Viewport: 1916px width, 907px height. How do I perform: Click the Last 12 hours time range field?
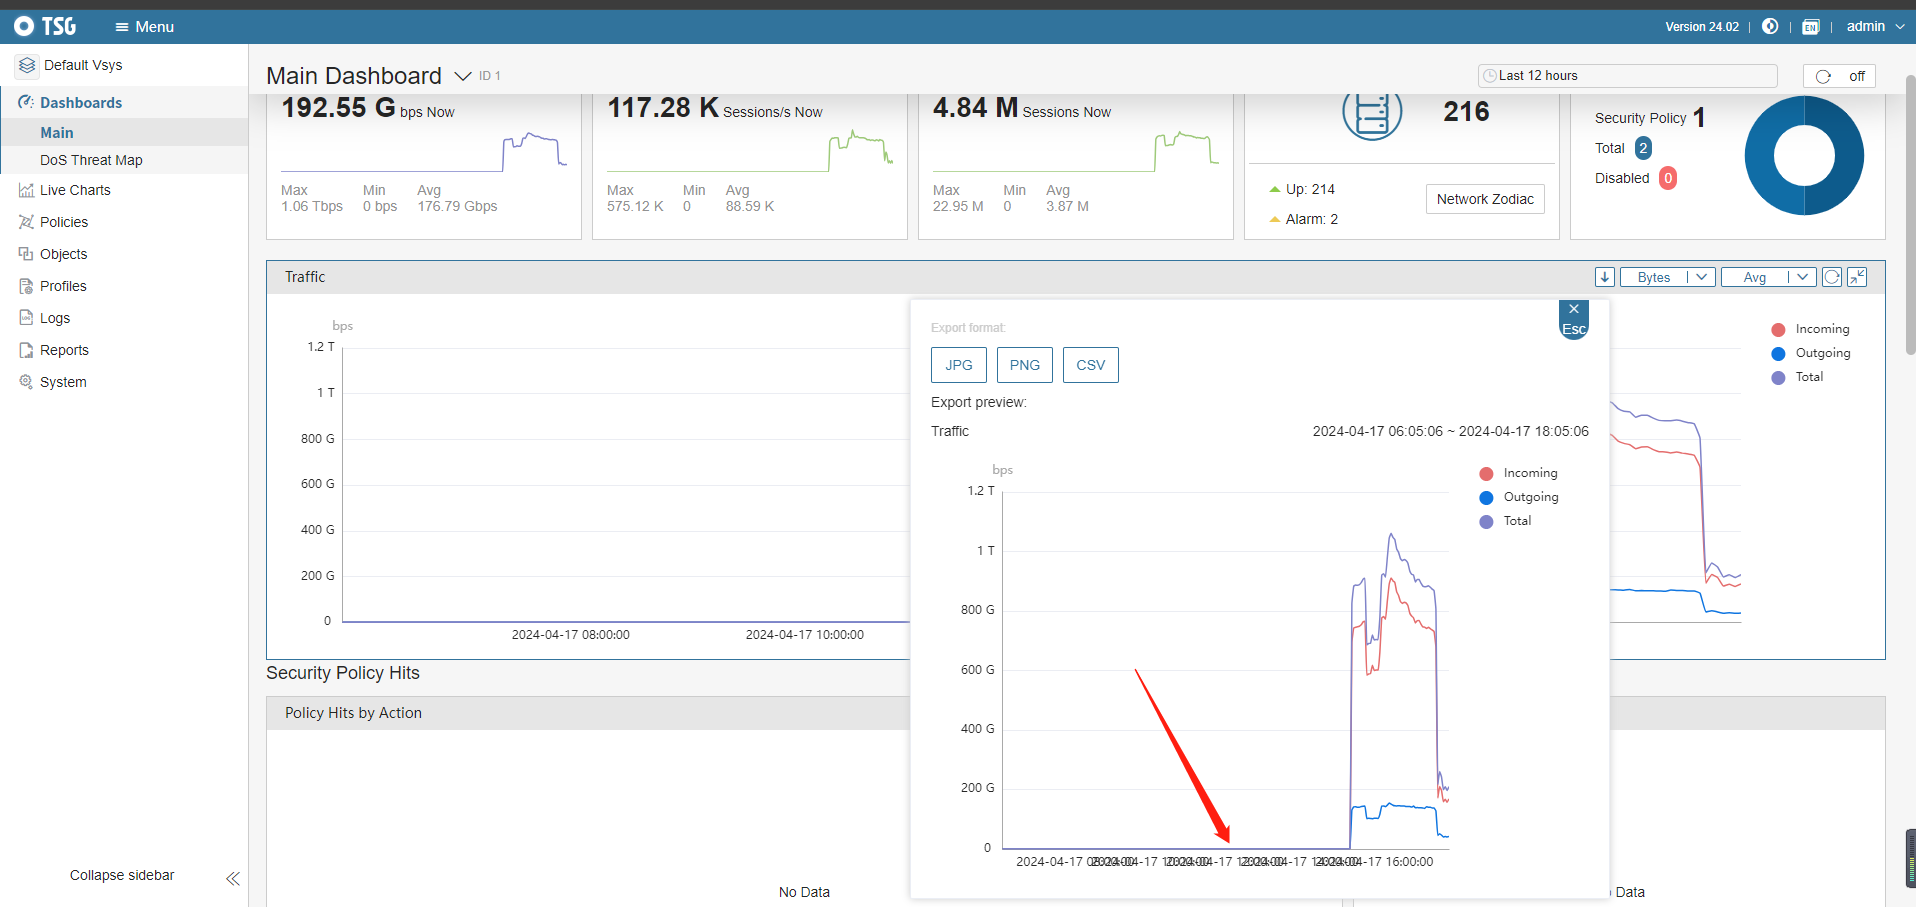point(1627,76)
